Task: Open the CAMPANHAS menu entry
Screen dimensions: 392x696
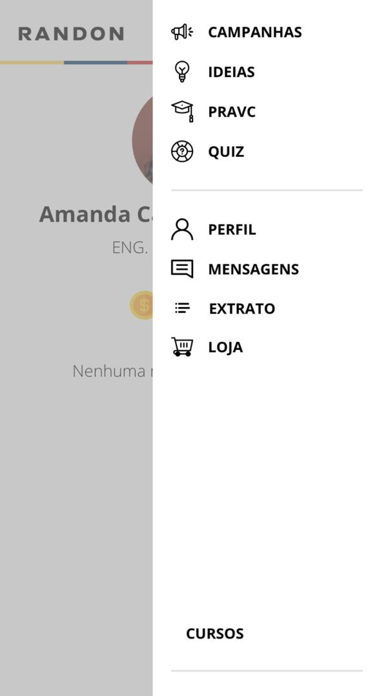Action: tap(255, 32)
